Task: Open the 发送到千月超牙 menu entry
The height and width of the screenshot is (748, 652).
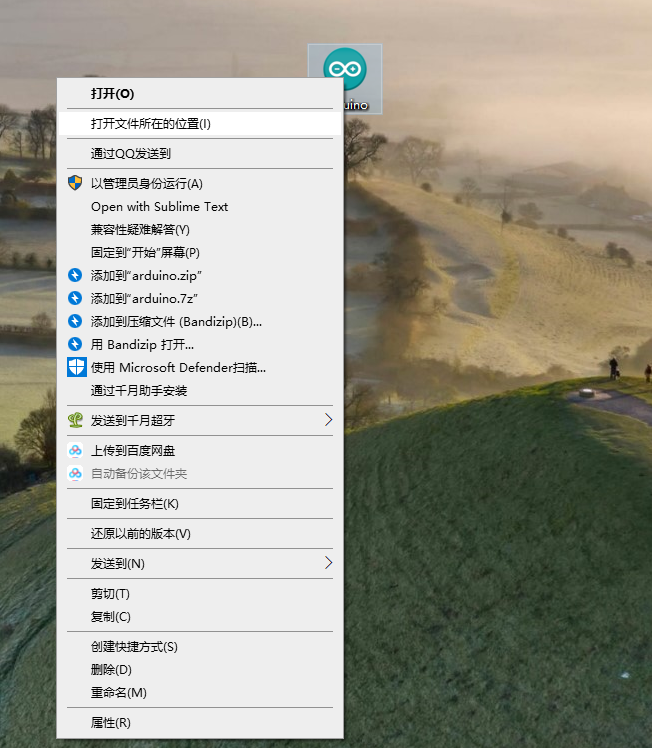Action: pos(200,420)
